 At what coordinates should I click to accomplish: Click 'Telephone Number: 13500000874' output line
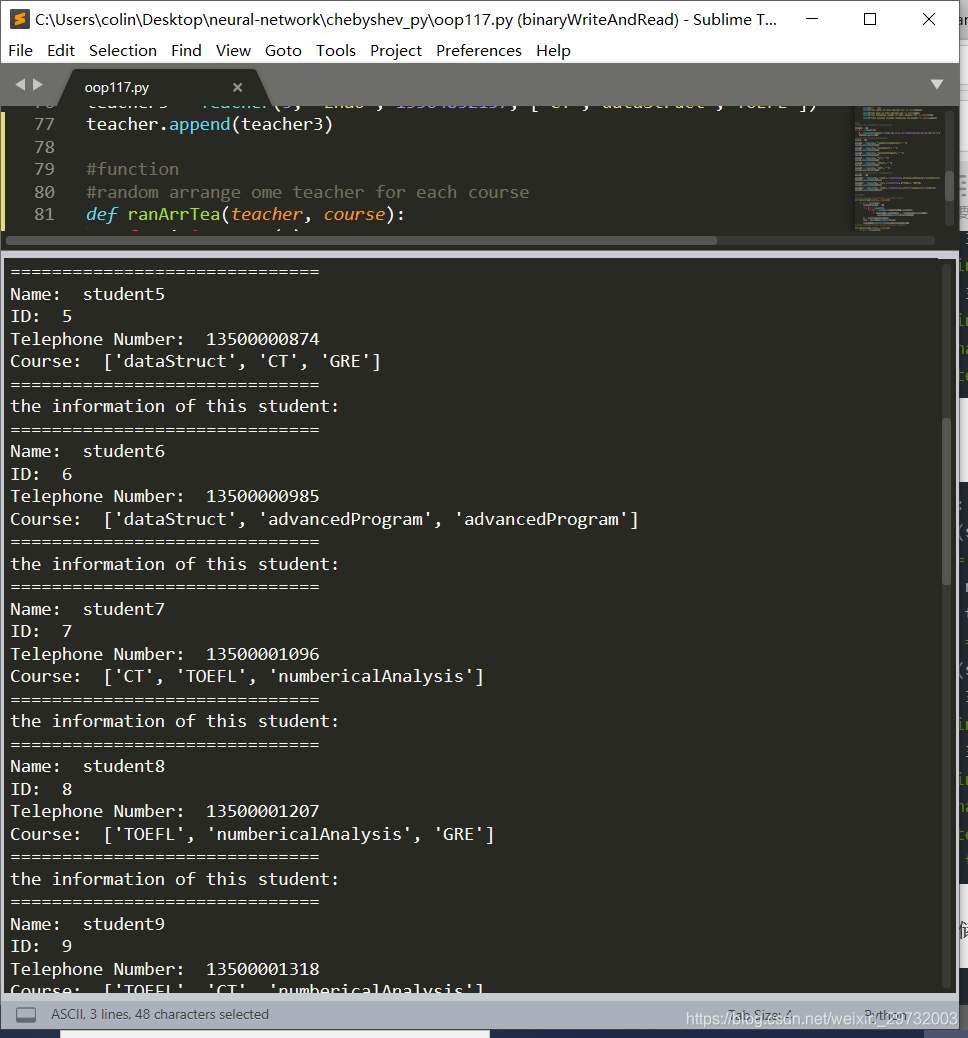165,339
